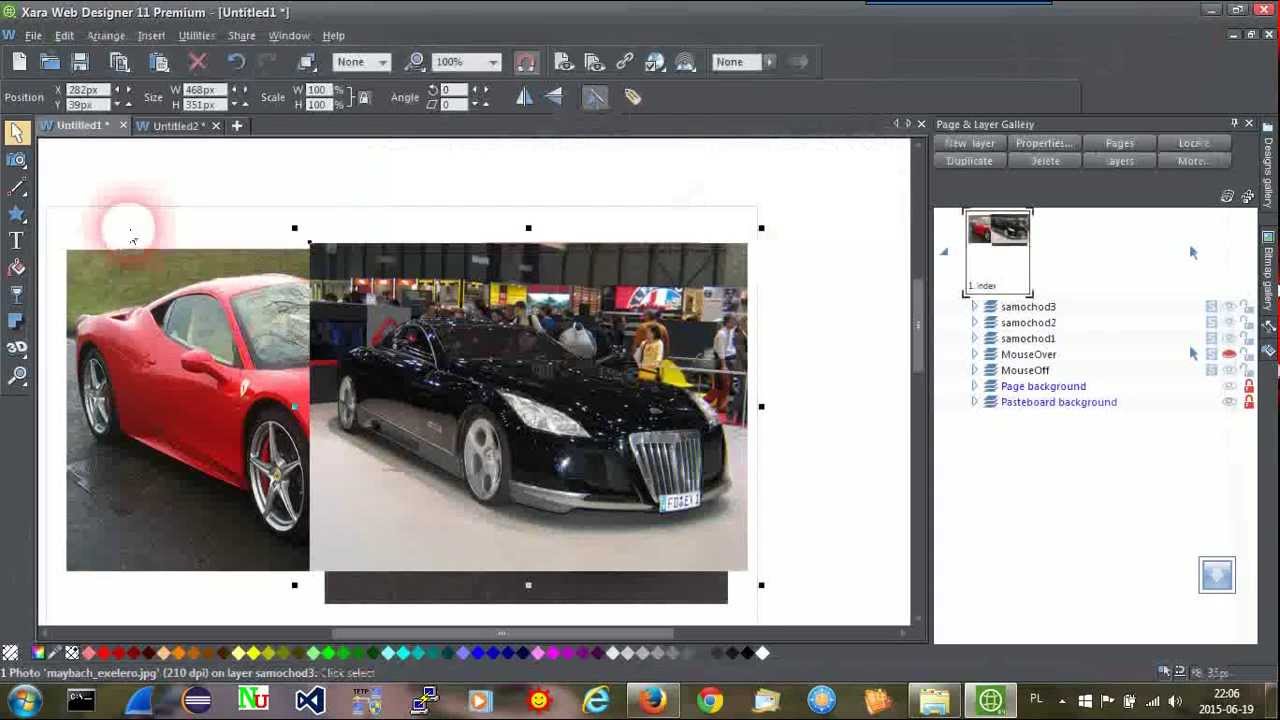Toggle visibility eye of samochod2 layer
The height and width of the screenshot is (720, 1280).
click(x=1229, y=323)
